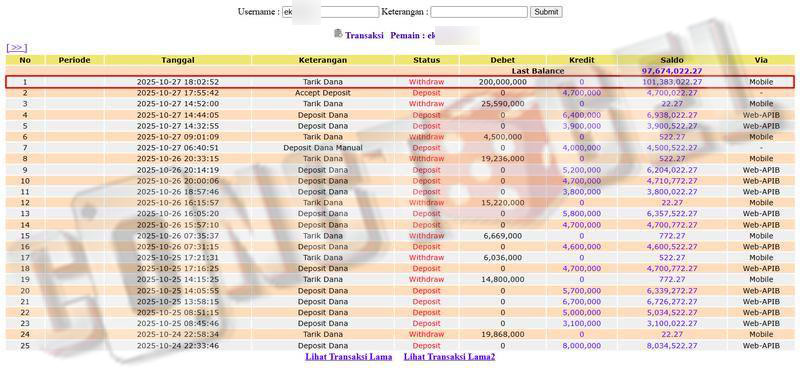Focus the Username input field
This screenshot has height=384, width=800.
coord(331,12)
